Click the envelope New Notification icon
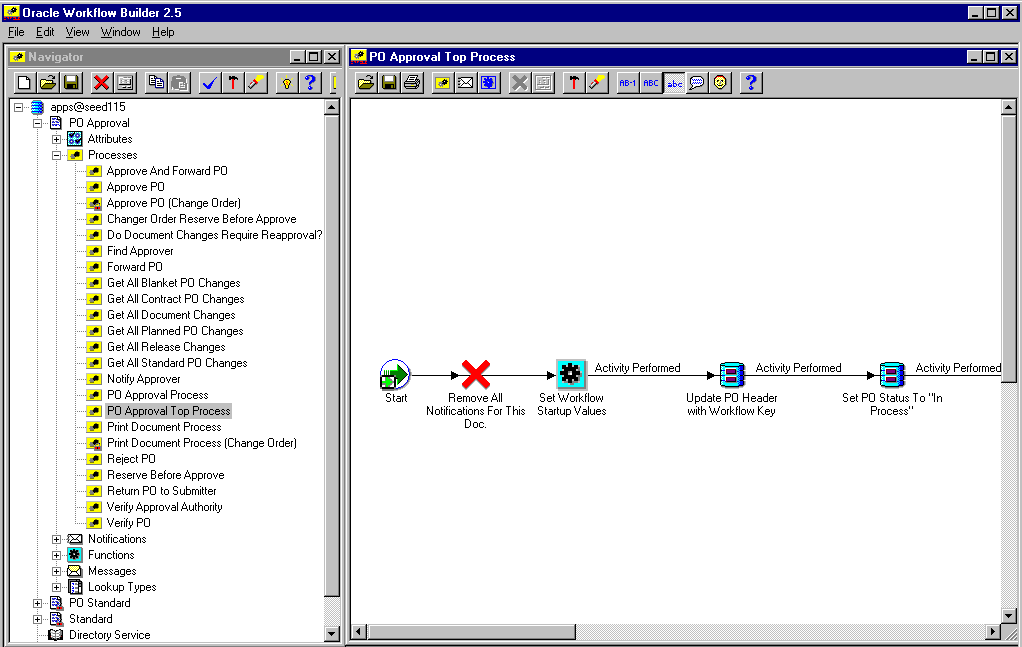 click(465, 83)
